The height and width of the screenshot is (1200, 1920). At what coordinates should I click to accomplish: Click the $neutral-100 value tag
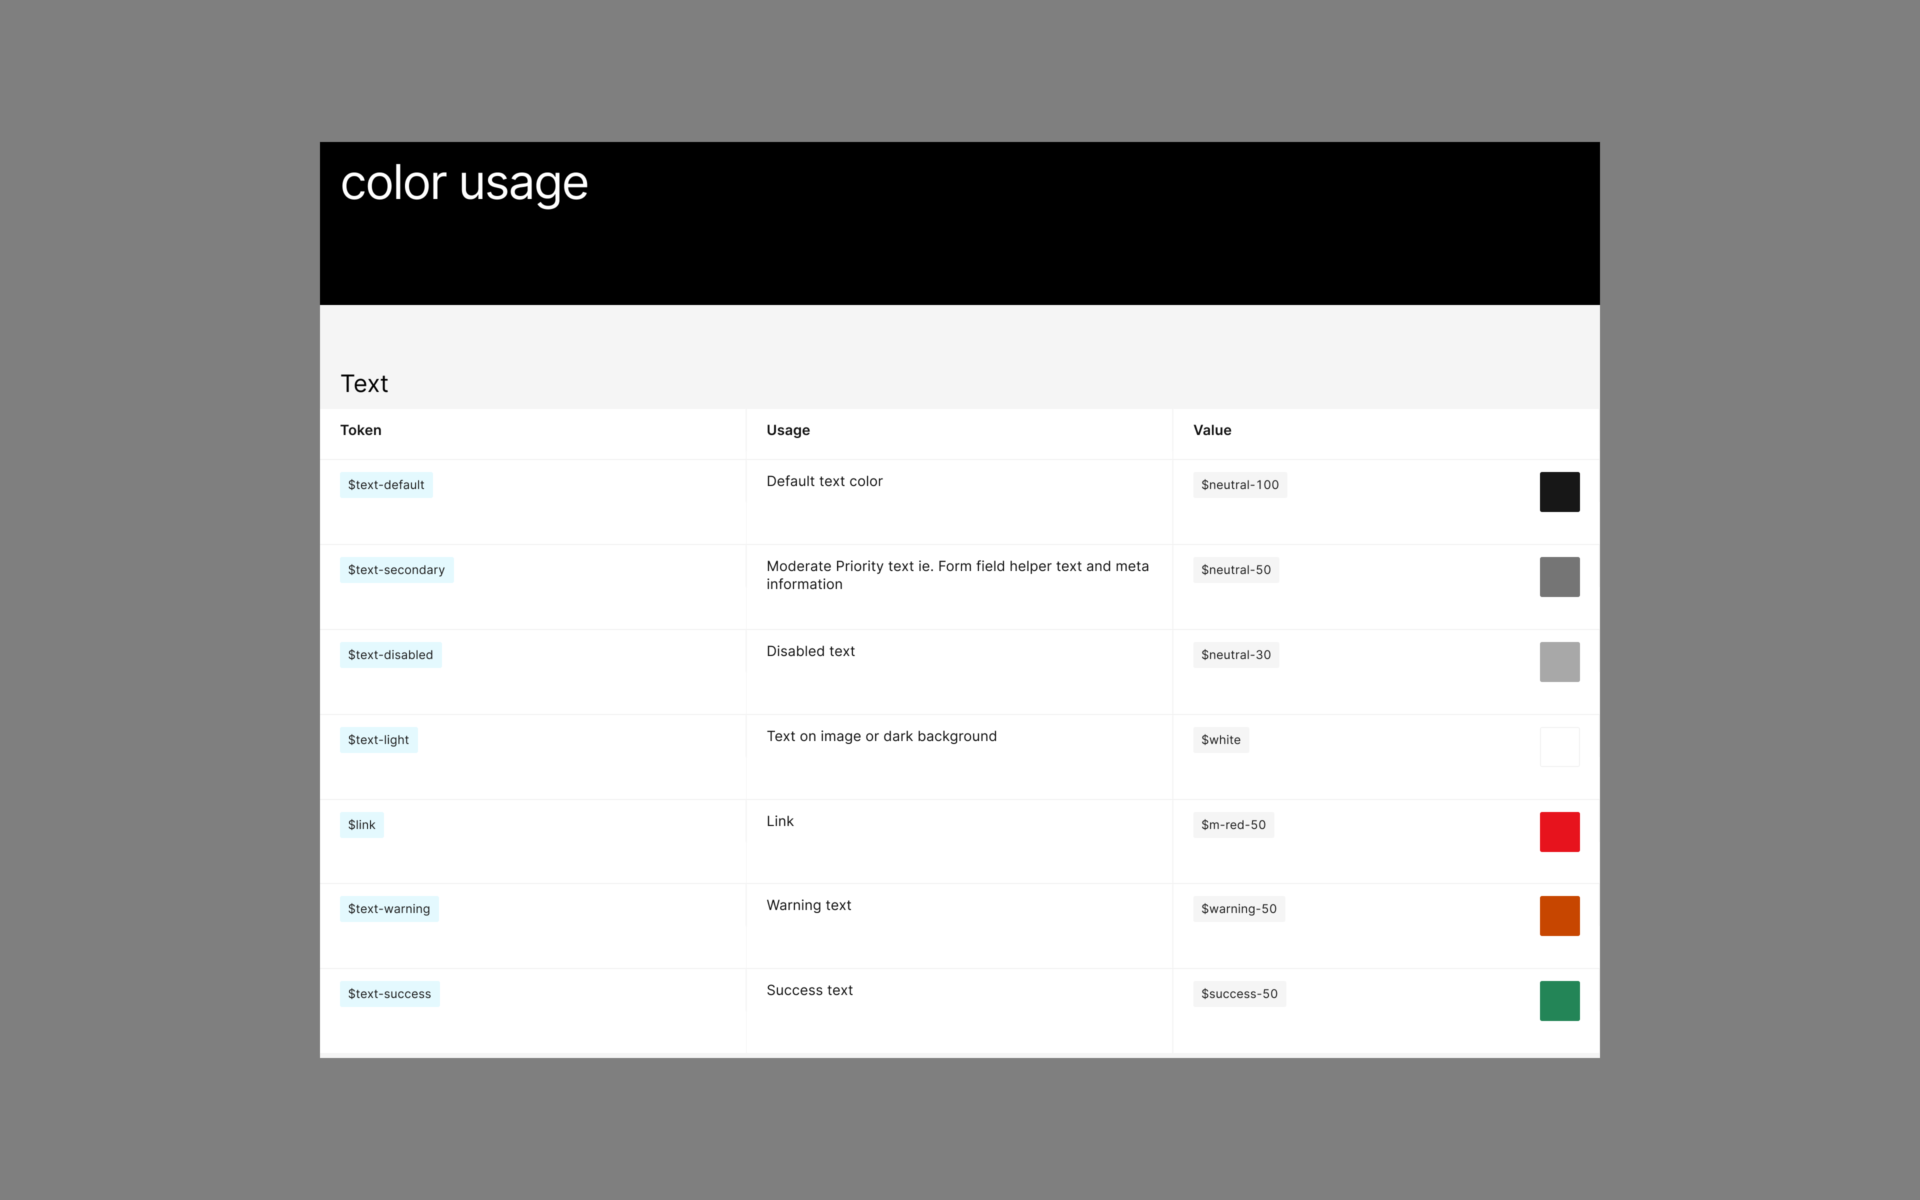1239,485
